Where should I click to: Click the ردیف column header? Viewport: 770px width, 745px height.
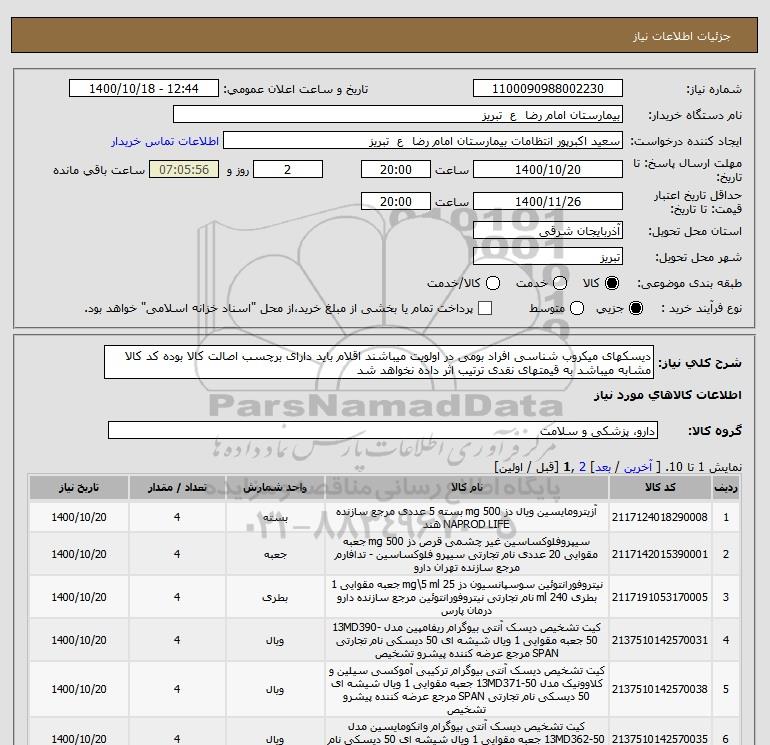point(726,488)
